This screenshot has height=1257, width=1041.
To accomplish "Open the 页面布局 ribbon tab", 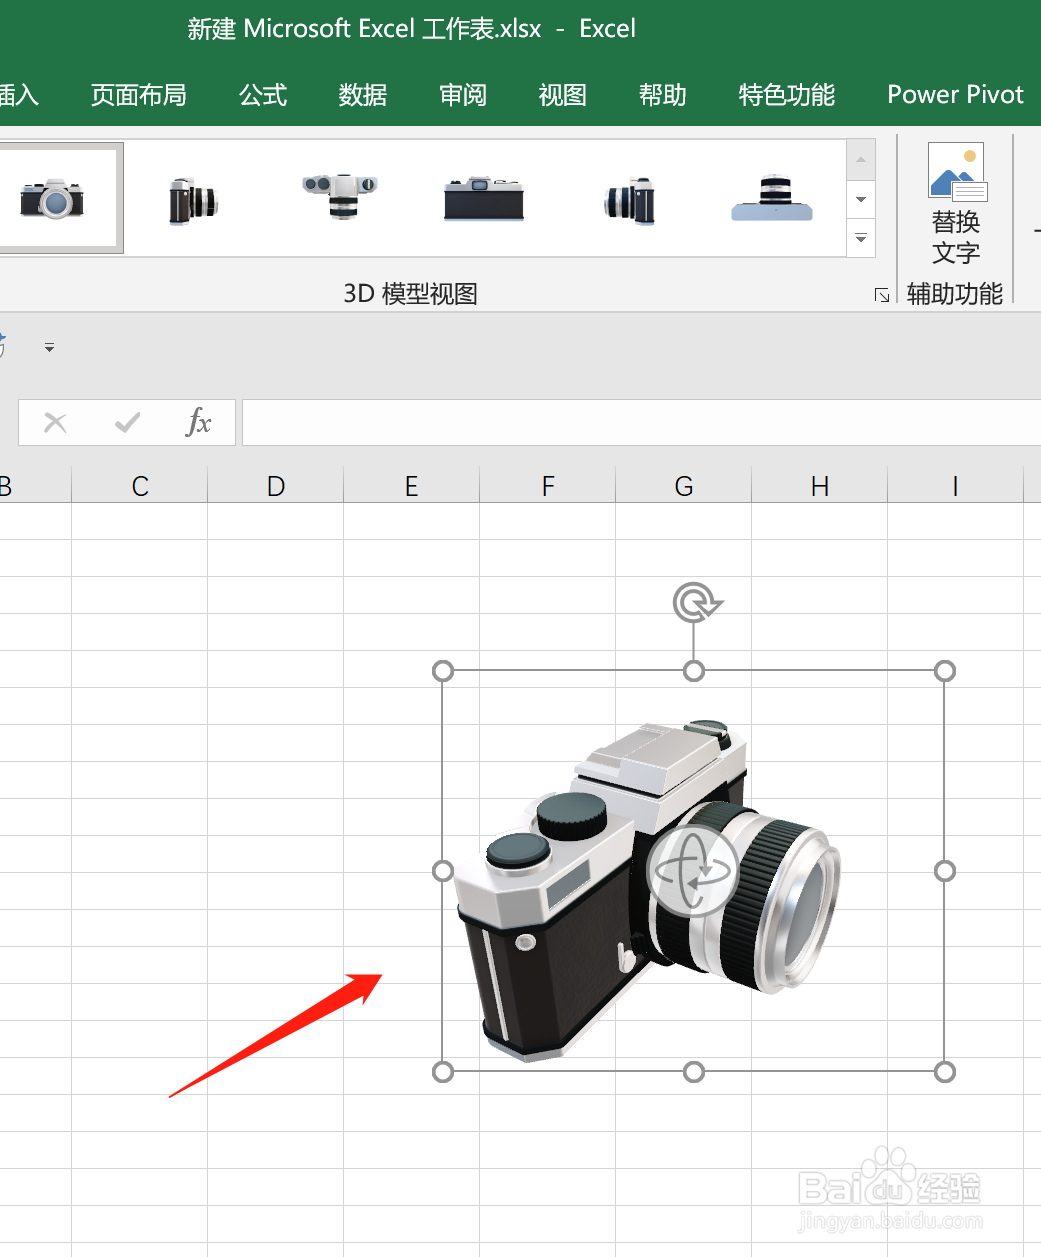I will tap(139, 95).
